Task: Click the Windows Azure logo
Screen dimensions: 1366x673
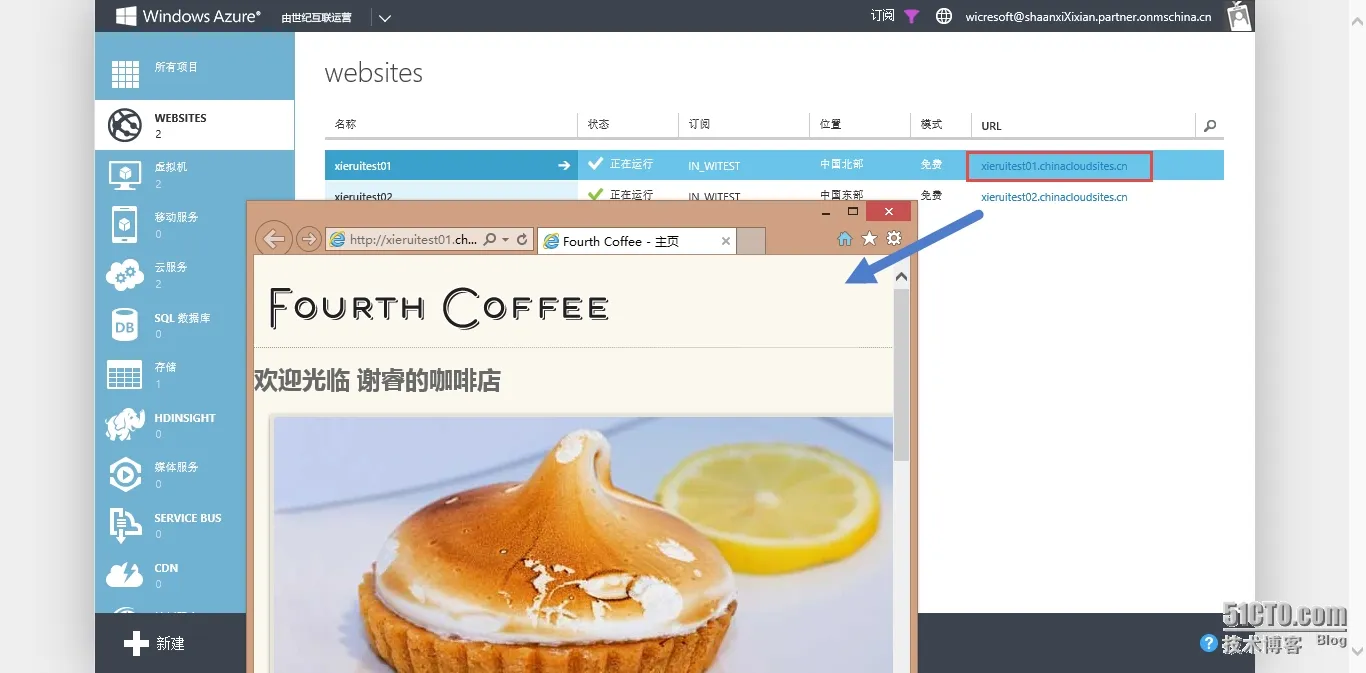Action: pyautogui.click(x=187, y=16)
